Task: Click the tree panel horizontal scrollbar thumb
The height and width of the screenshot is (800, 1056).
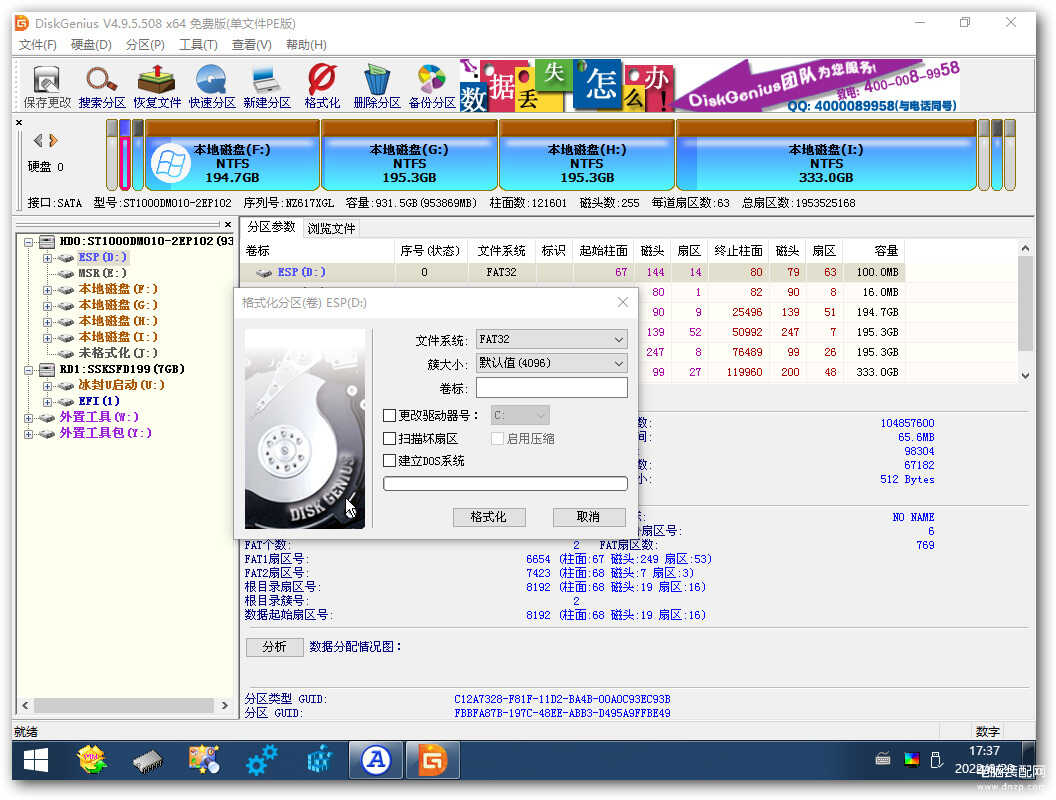Action: tap(124, 705)
